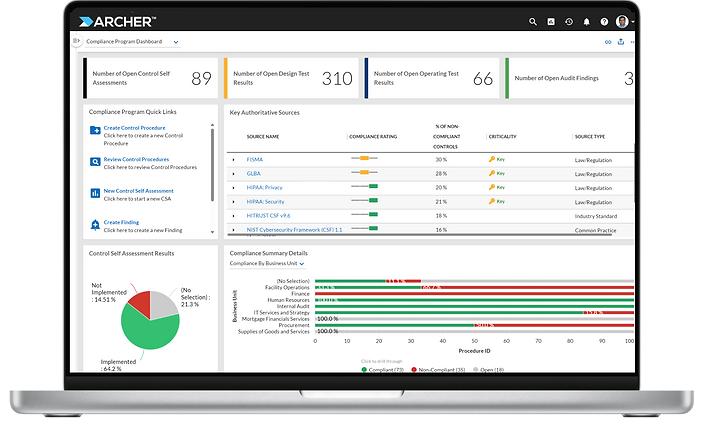Click the Procurement bar in compliance chart
The height and width of the screenshot is (444, 704).
coord(474,325)
